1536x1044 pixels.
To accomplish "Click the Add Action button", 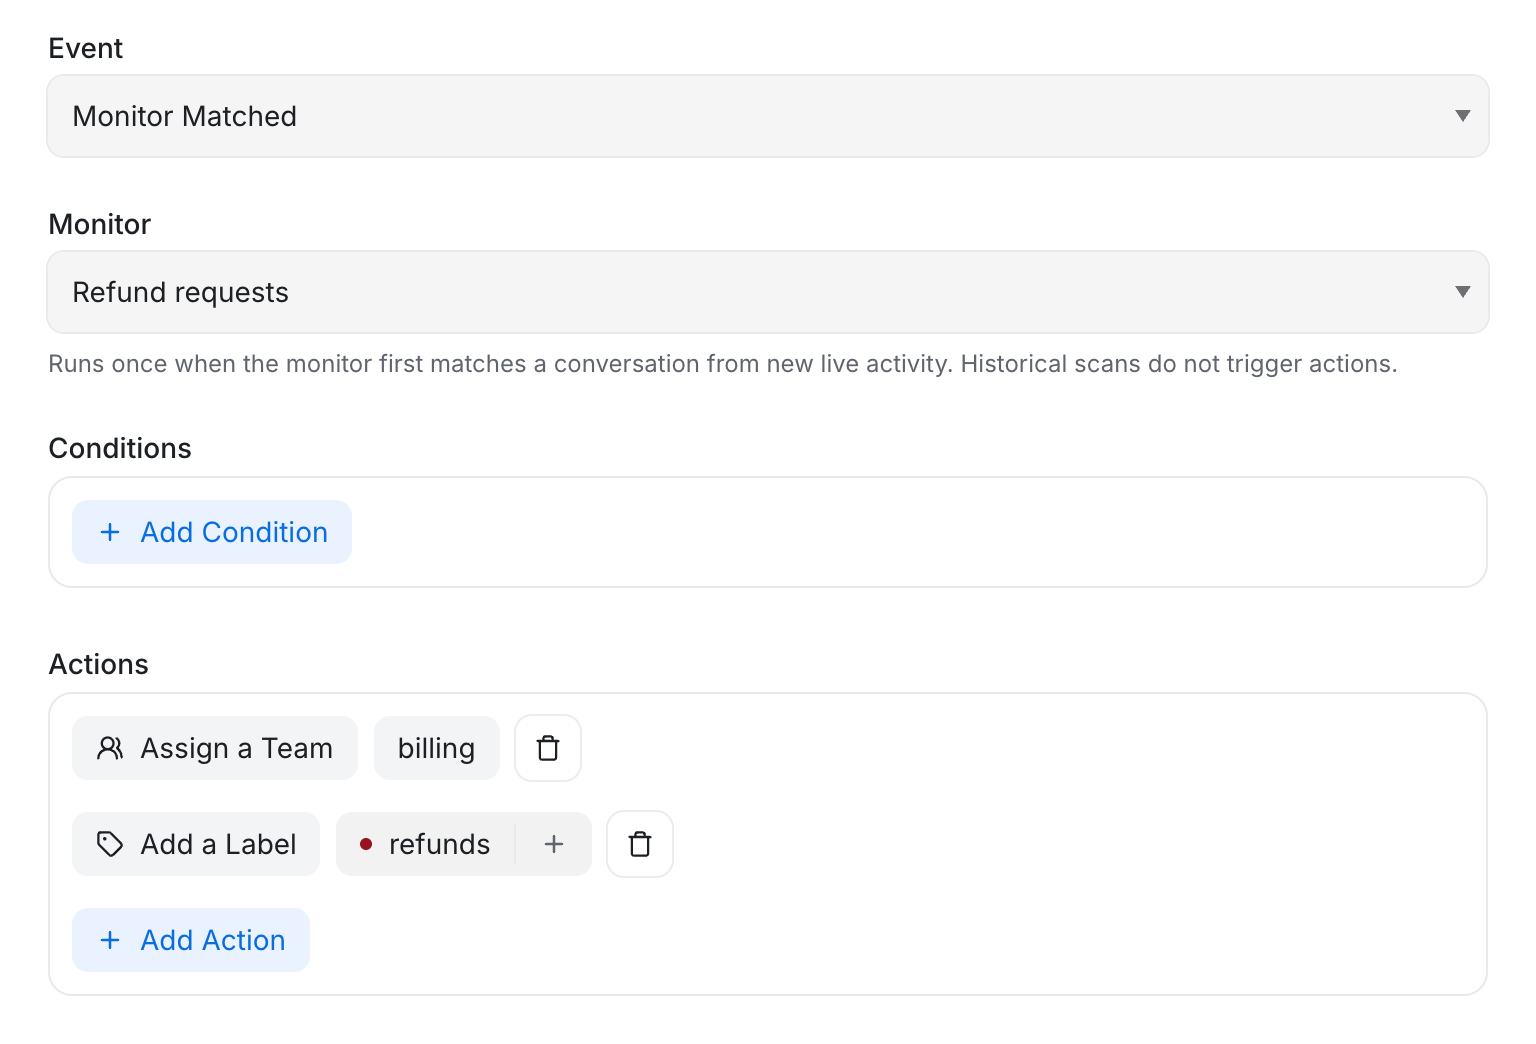I will click(x=191, y=940).
